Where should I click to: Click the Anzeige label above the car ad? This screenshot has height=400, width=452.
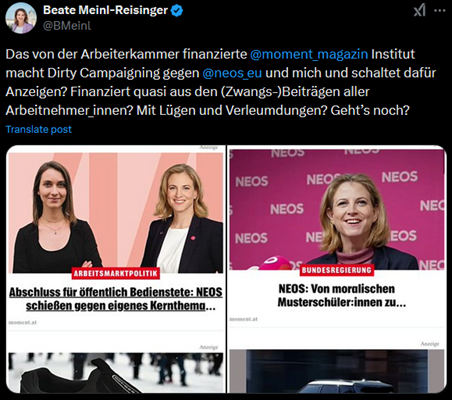coord(430,344)
